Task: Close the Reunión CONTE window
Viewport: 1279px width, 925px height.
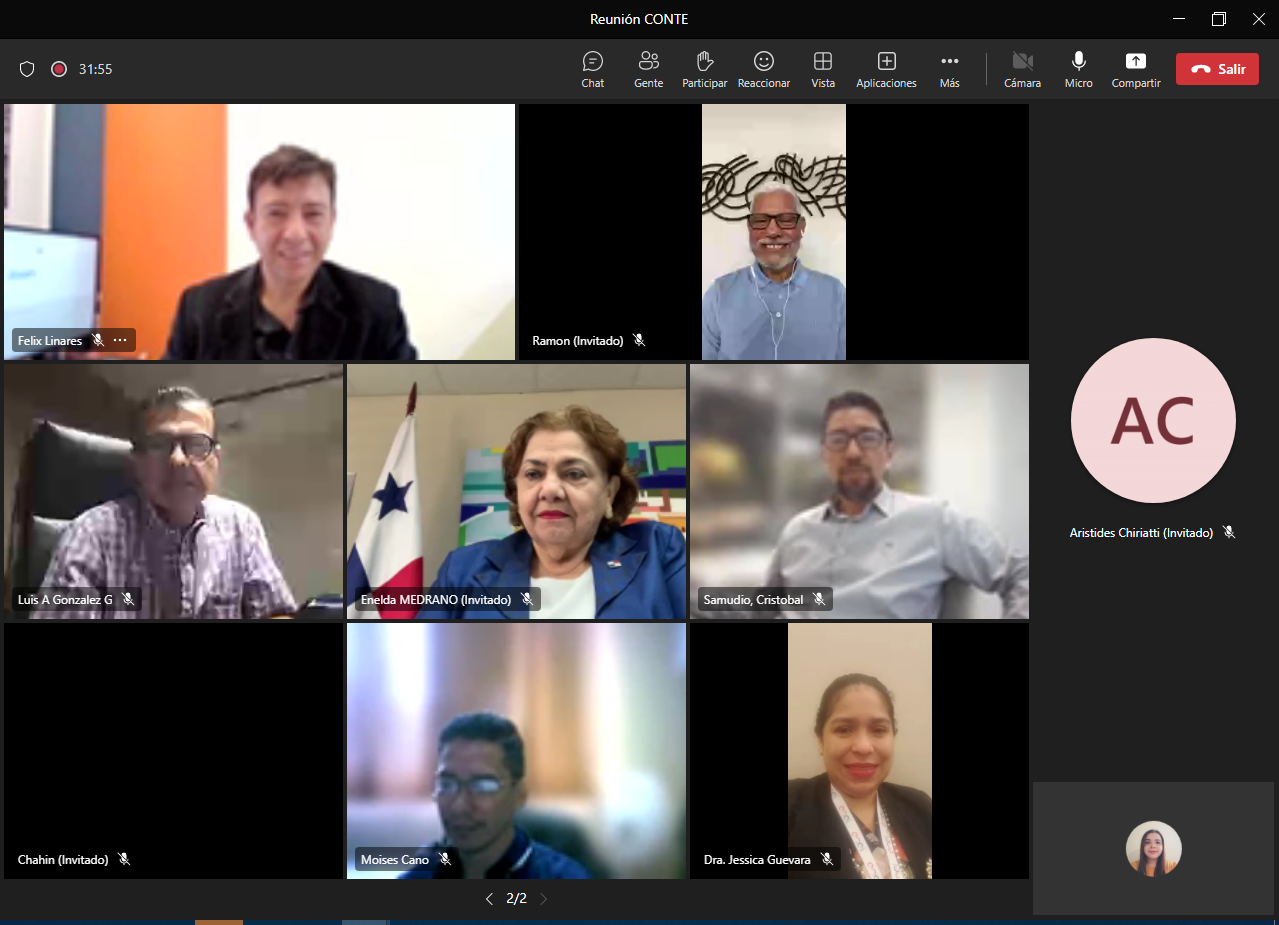Action: (1259, 19)
